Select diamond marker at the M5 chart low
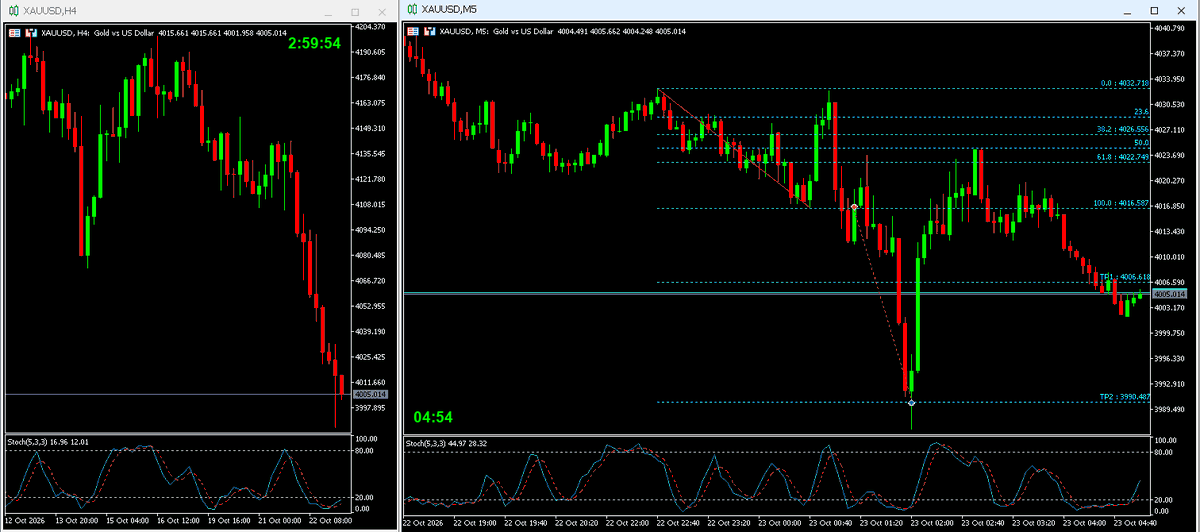 [911, 402]
